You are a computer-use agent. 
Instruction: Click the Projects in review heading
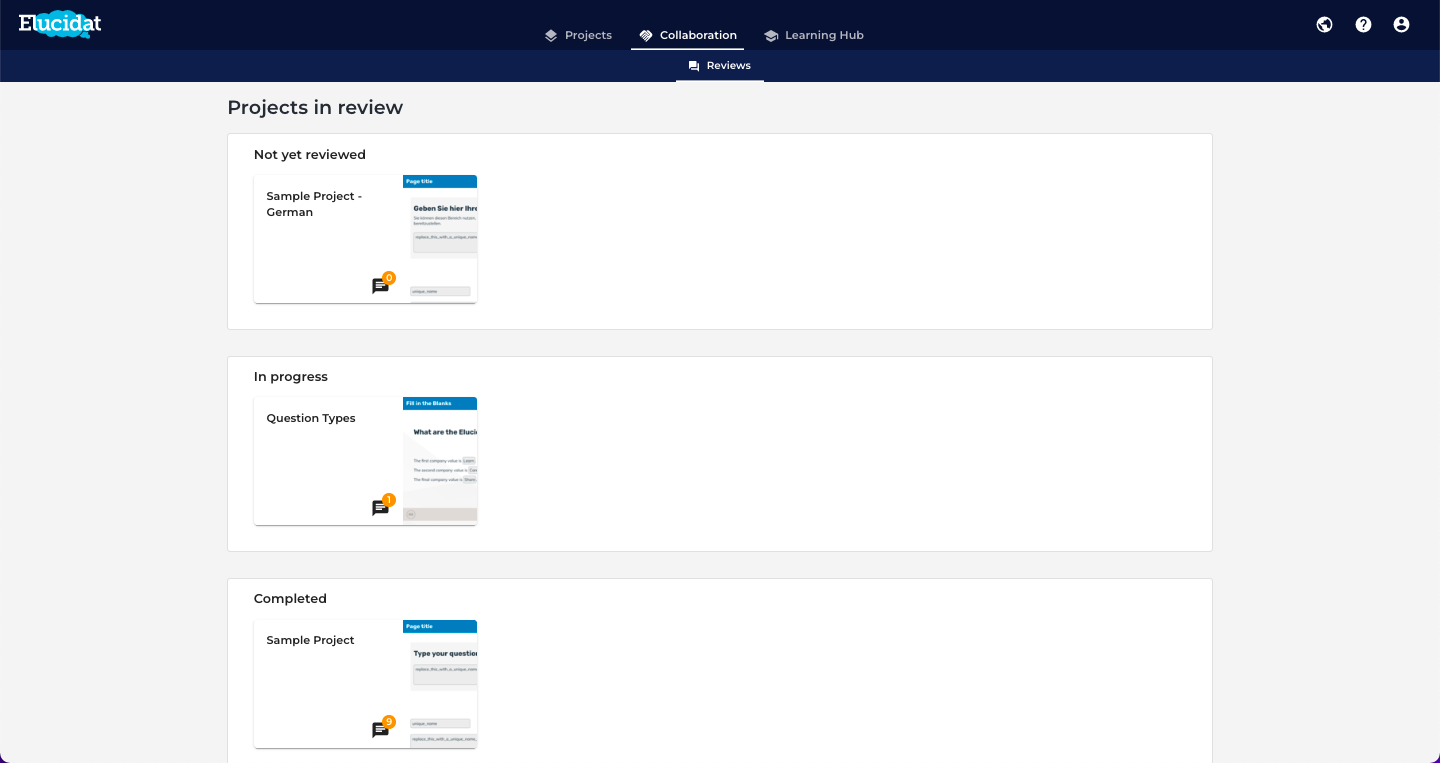tap(315, 108)
